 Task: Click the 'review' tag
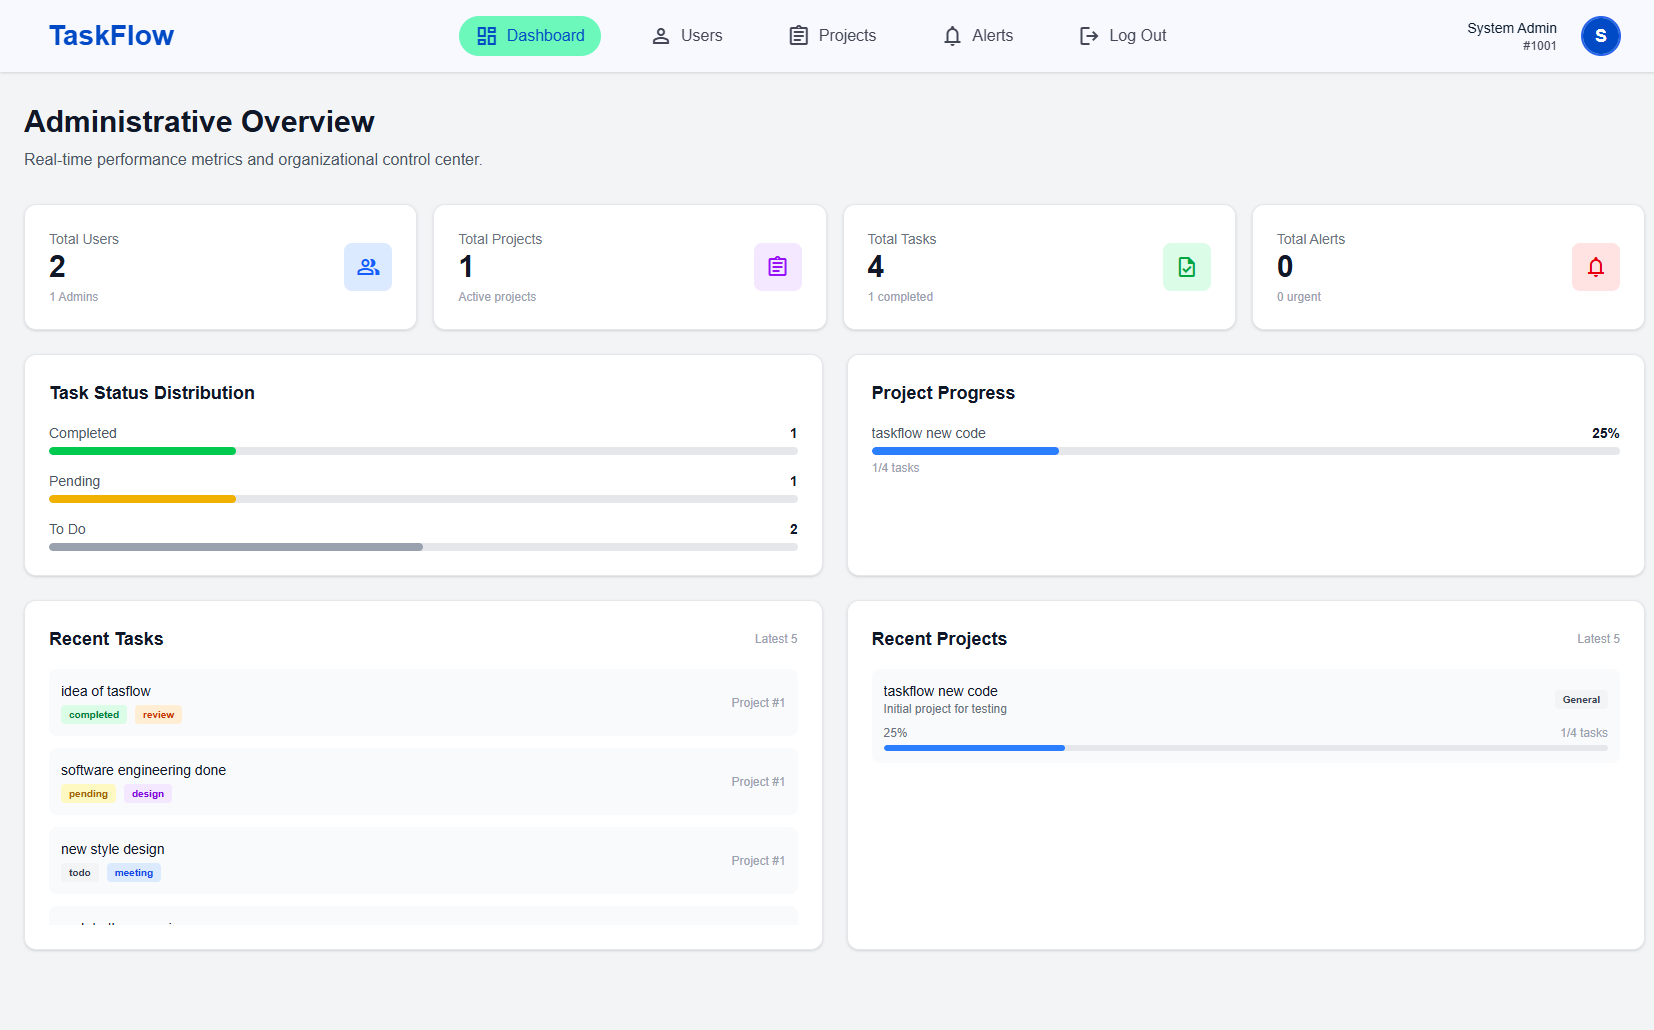158,715
